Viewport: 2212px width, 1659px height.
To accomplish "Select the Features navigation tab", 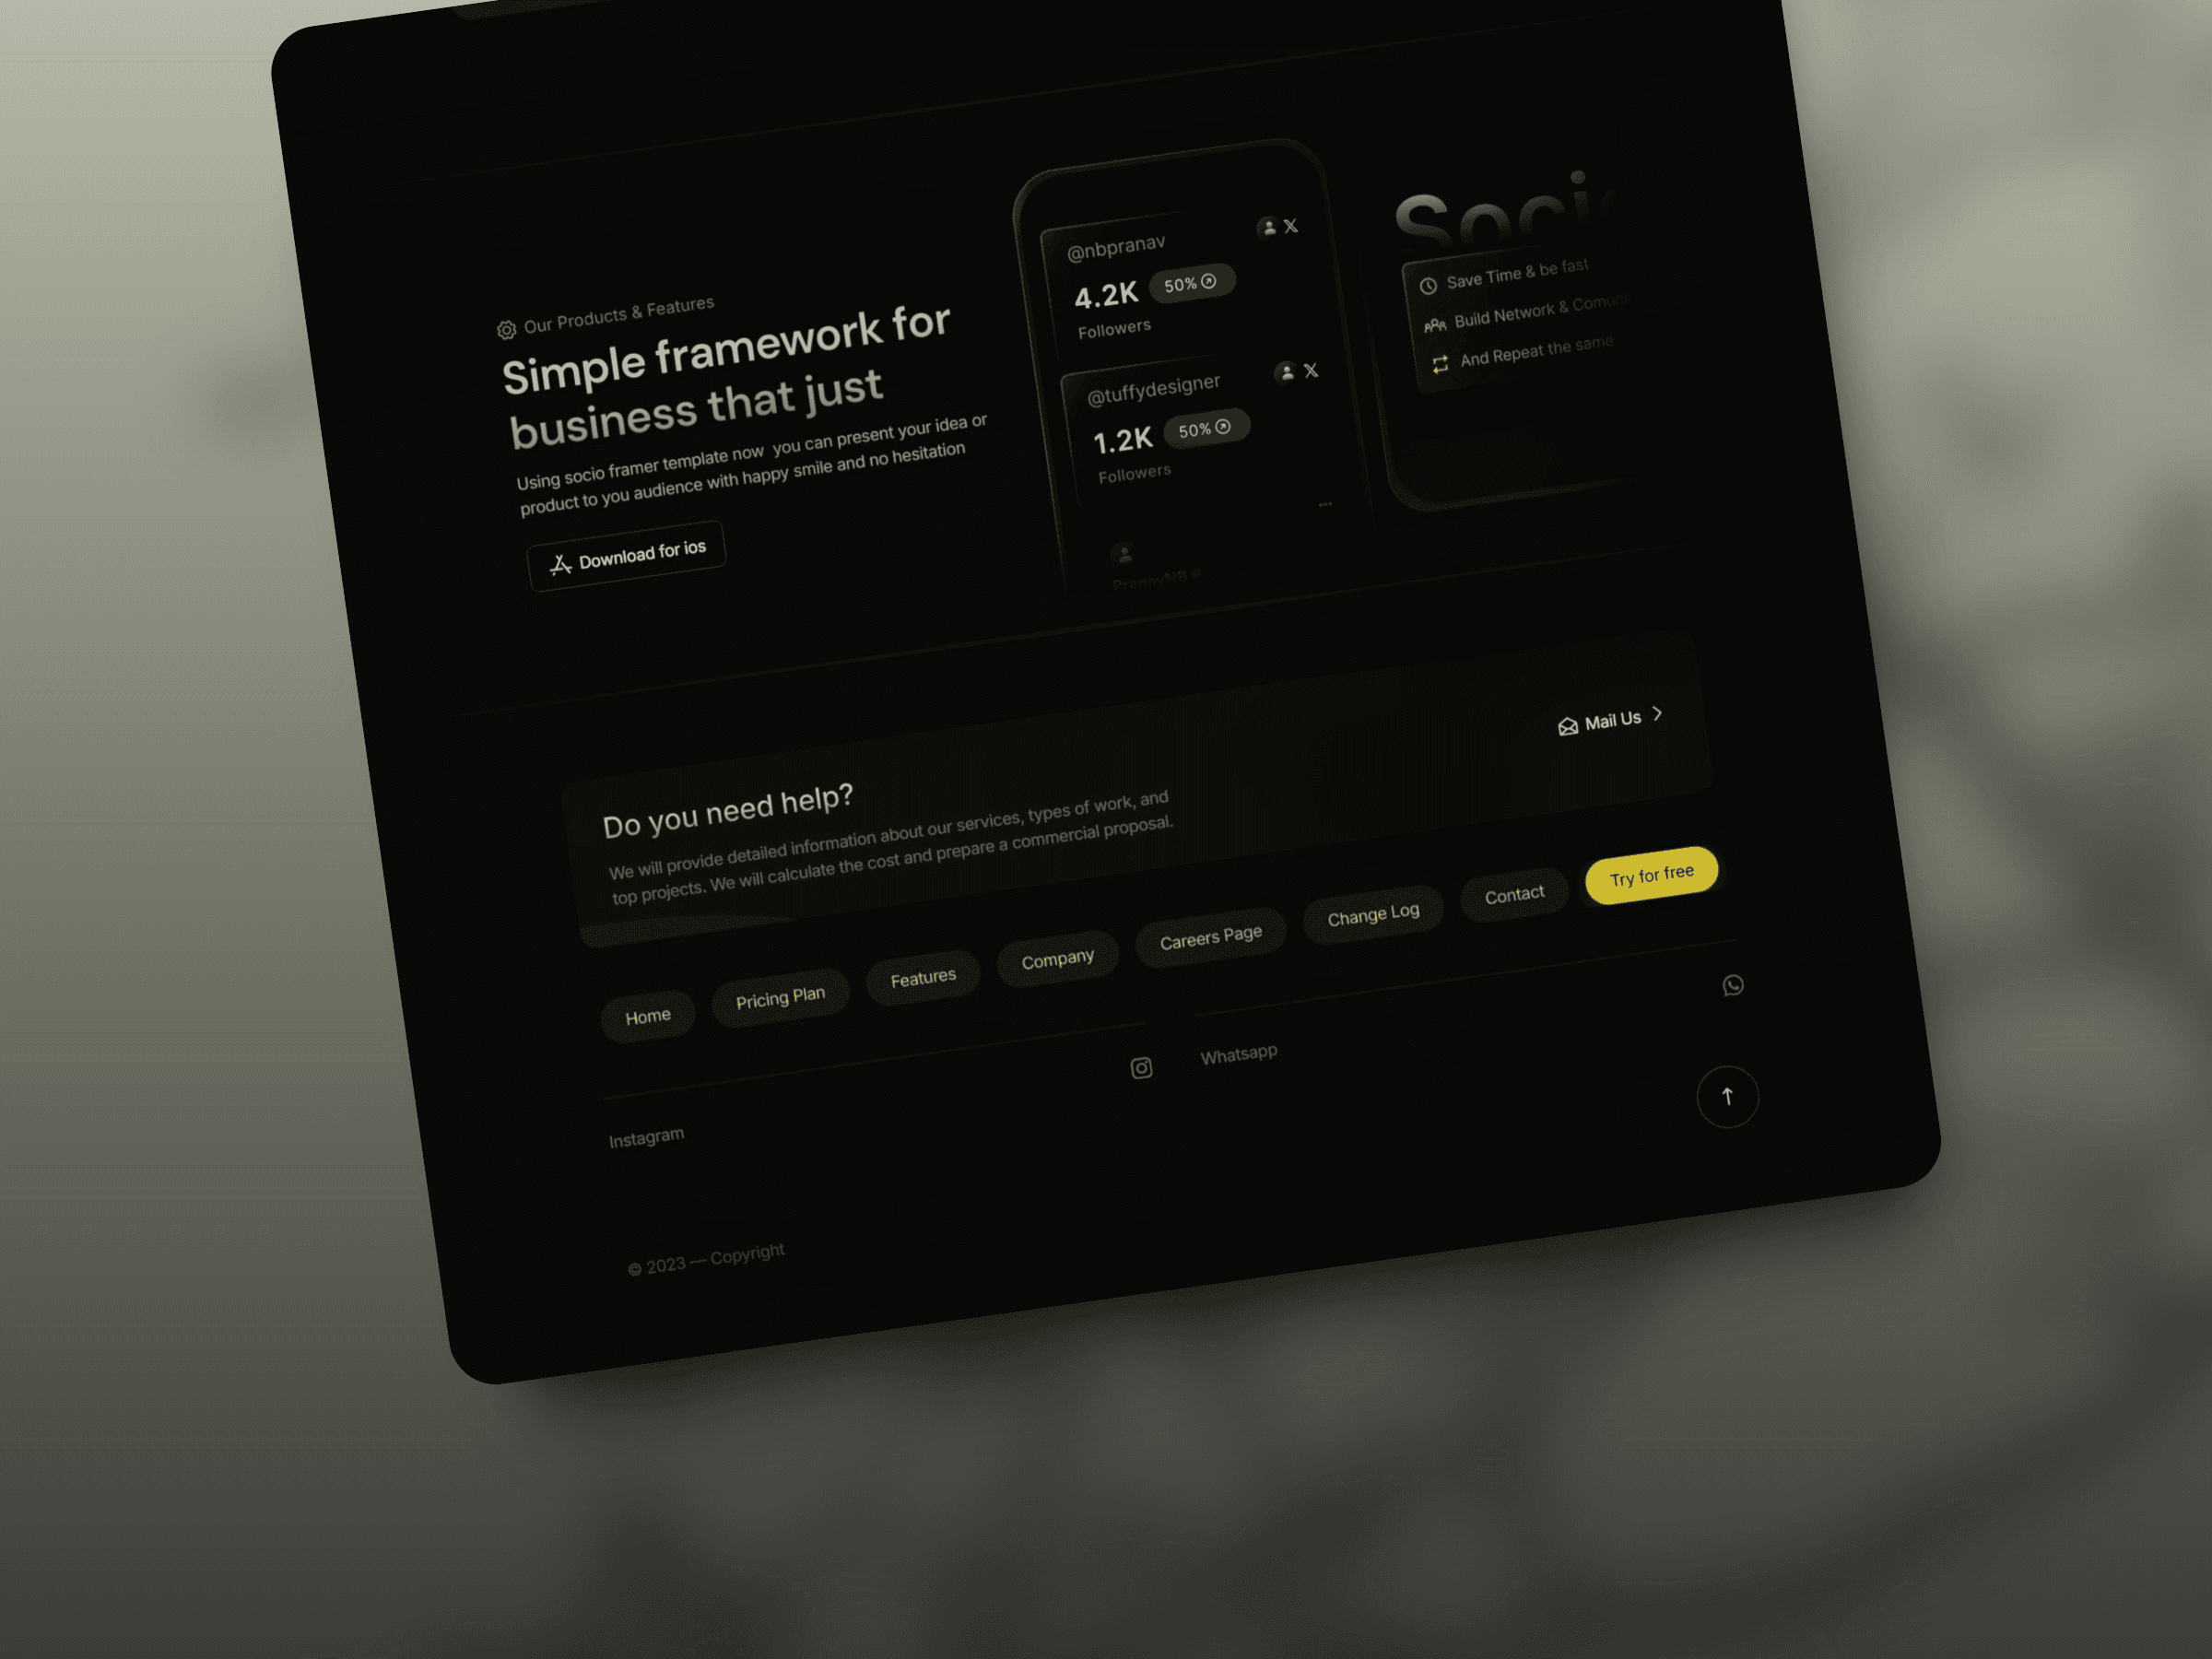I will (920, 974).
